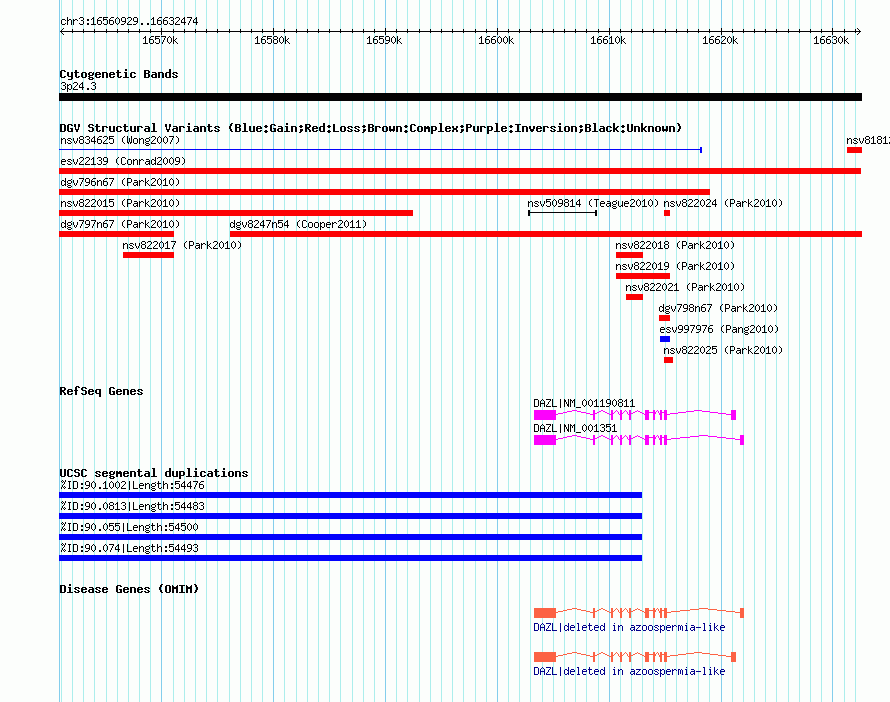Click the 16630k ruler tick label
The image size is (890, 702).
click(831, 40)
